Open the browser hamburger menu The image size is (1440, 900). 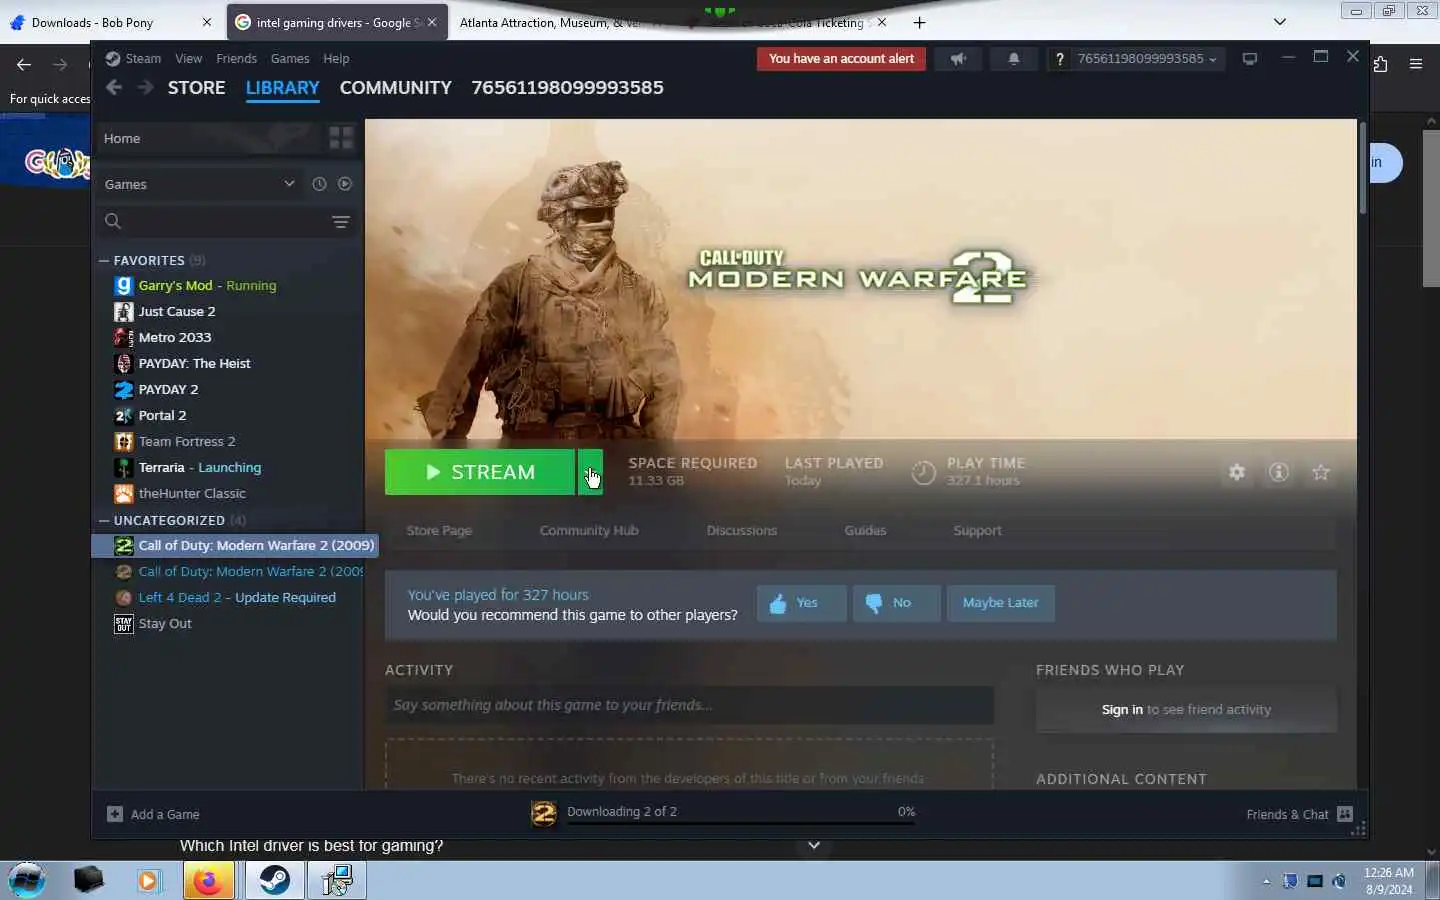click(1416, 64)
